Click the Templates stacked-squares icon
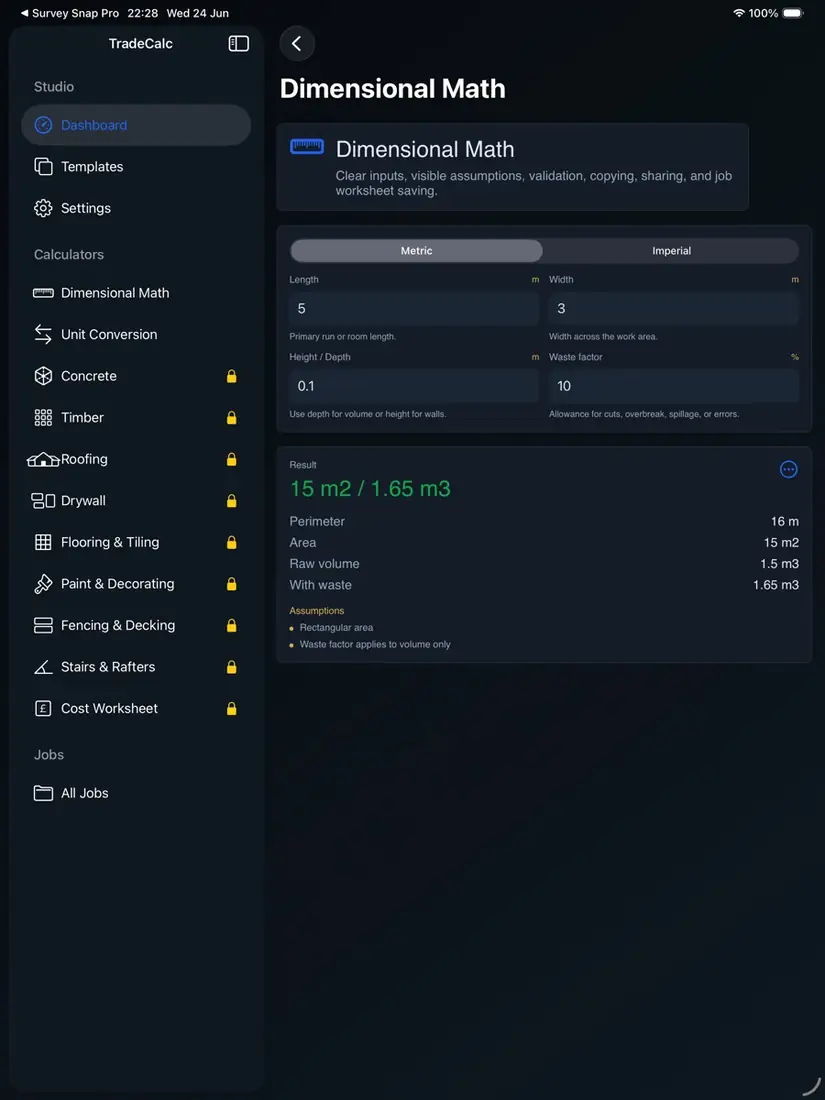This screenshot has height=1100, width=825. coord(43,166)
